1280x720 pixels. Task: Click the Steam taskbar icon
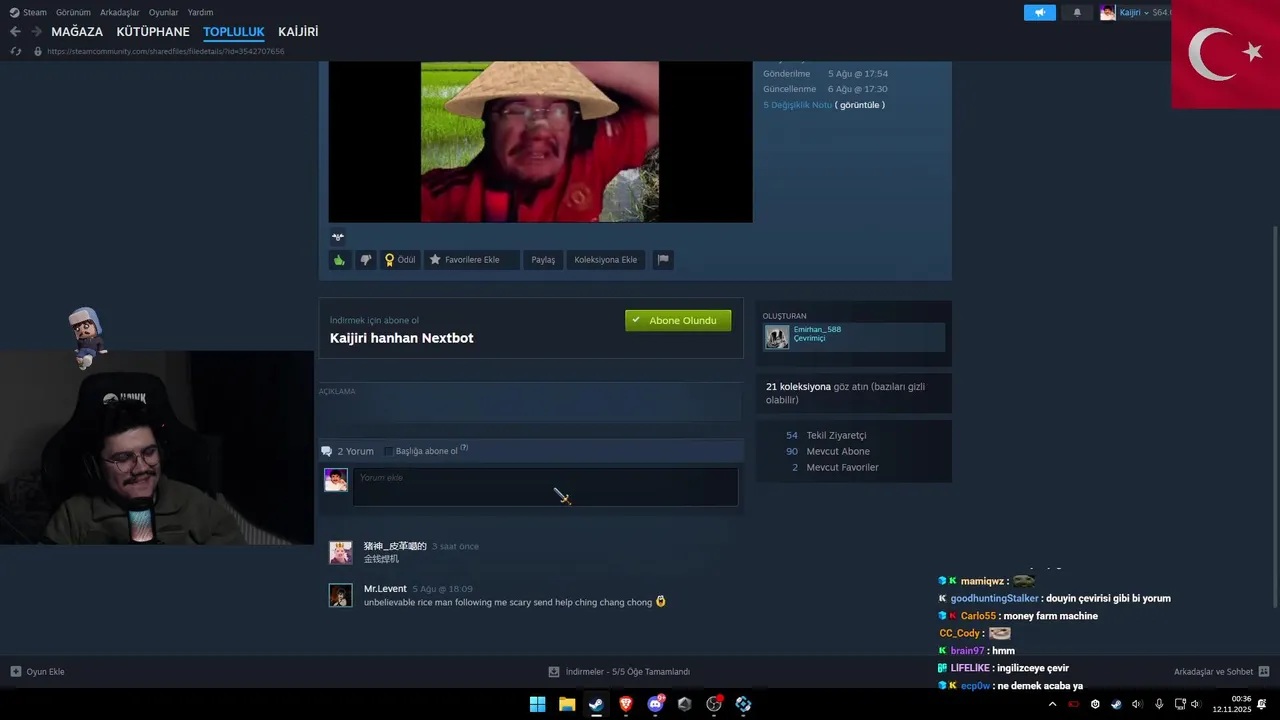tap(596, 704)
